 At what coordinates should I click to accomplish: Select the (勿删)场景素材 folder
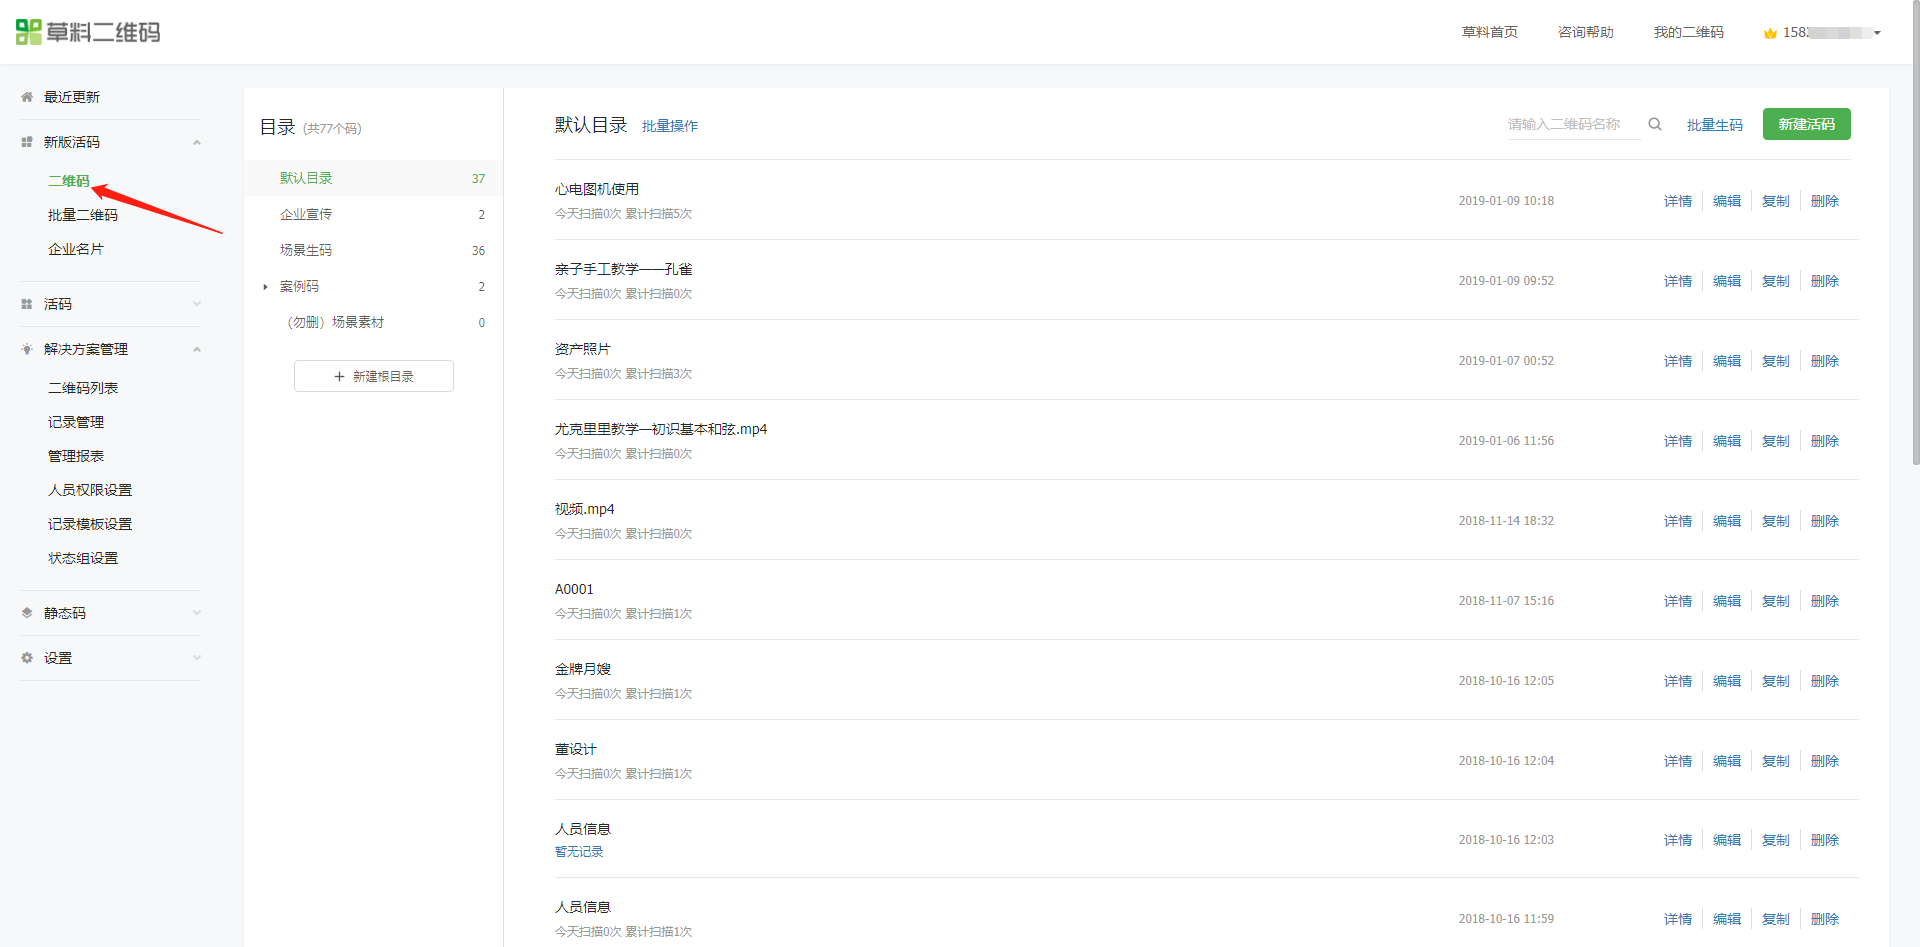point(373,322)
